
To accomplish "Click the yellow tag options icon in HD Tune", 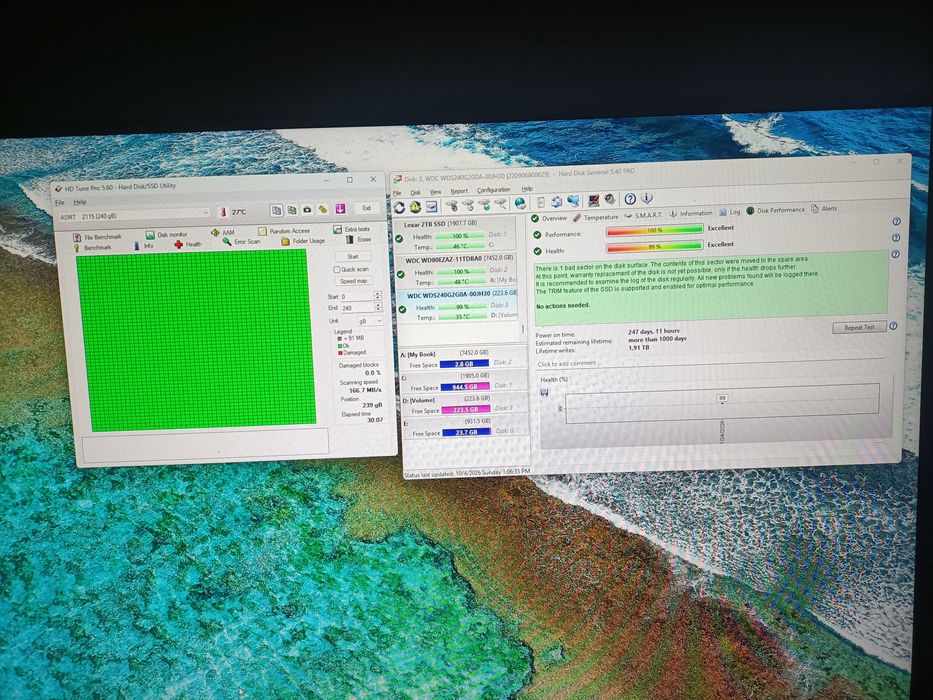I will [323, 209].
